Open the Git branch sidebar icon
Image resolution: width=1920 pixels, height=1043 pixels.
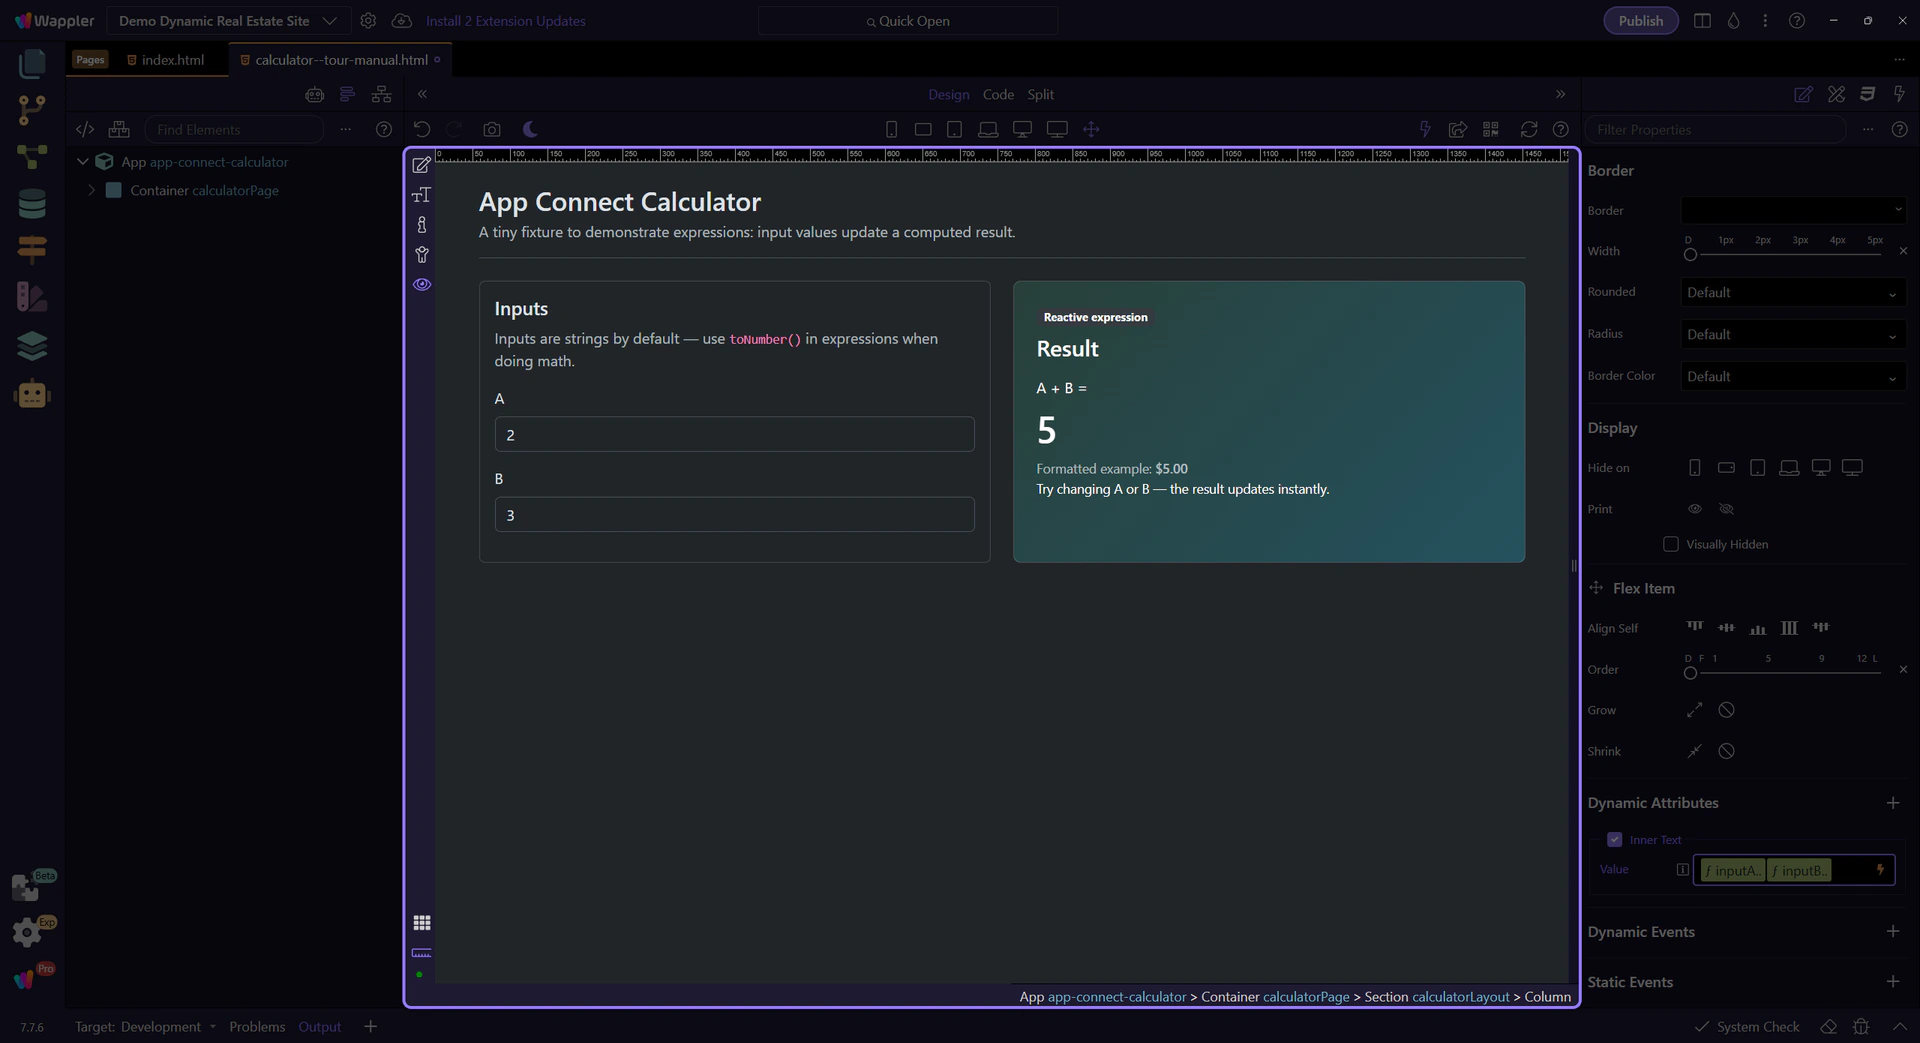tap(32, 110)
